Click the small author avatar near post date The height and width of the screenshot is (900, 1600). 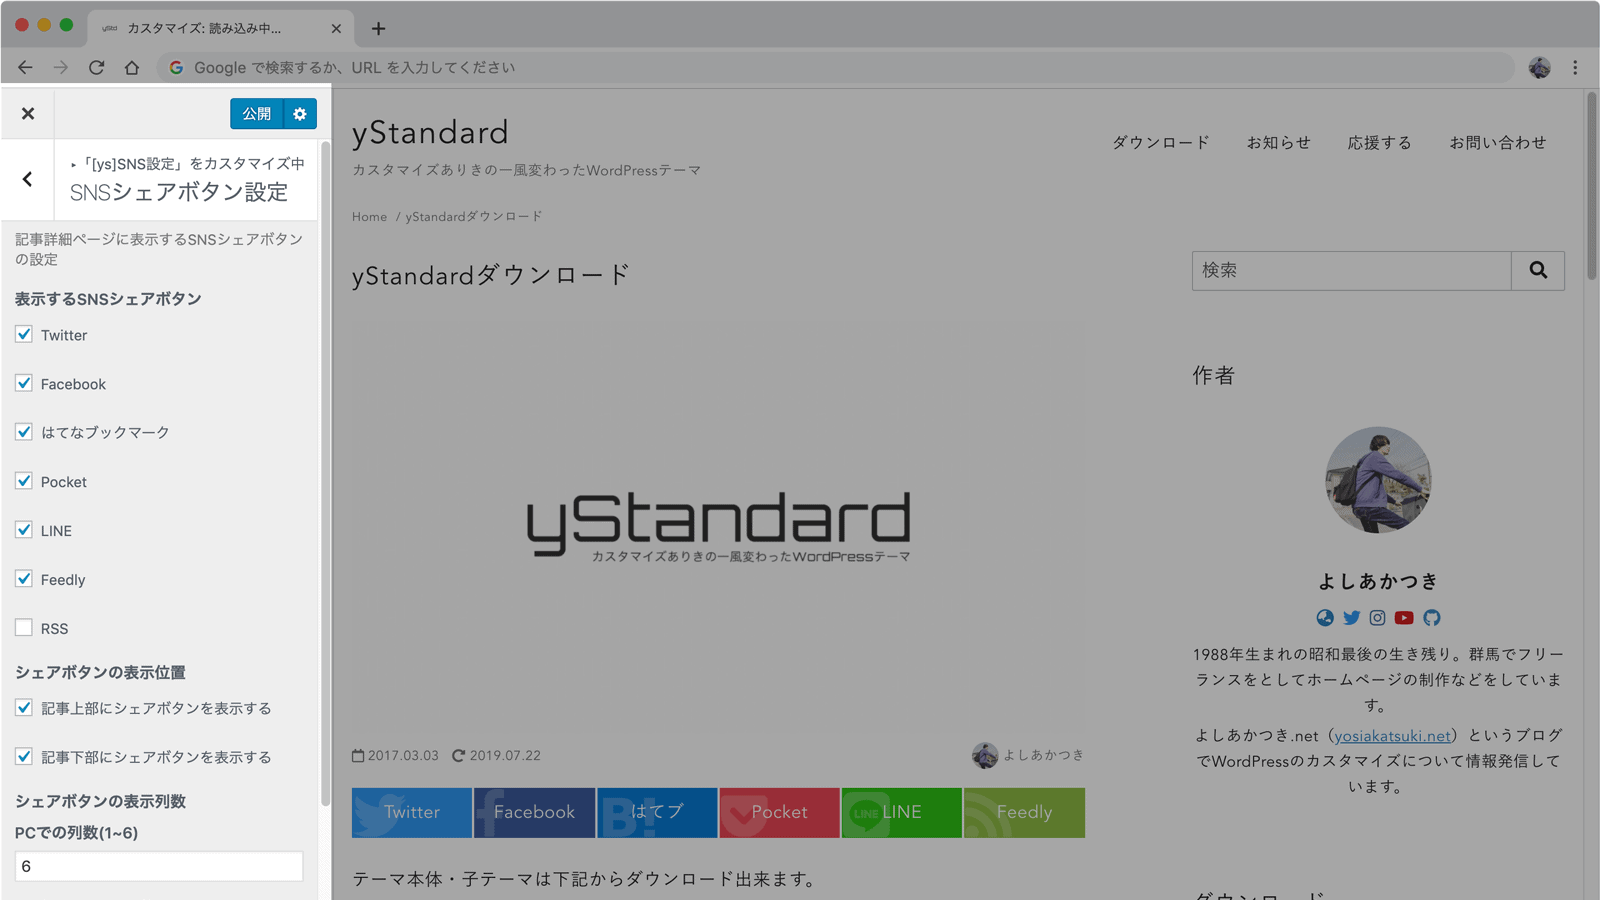click(985, 756)
